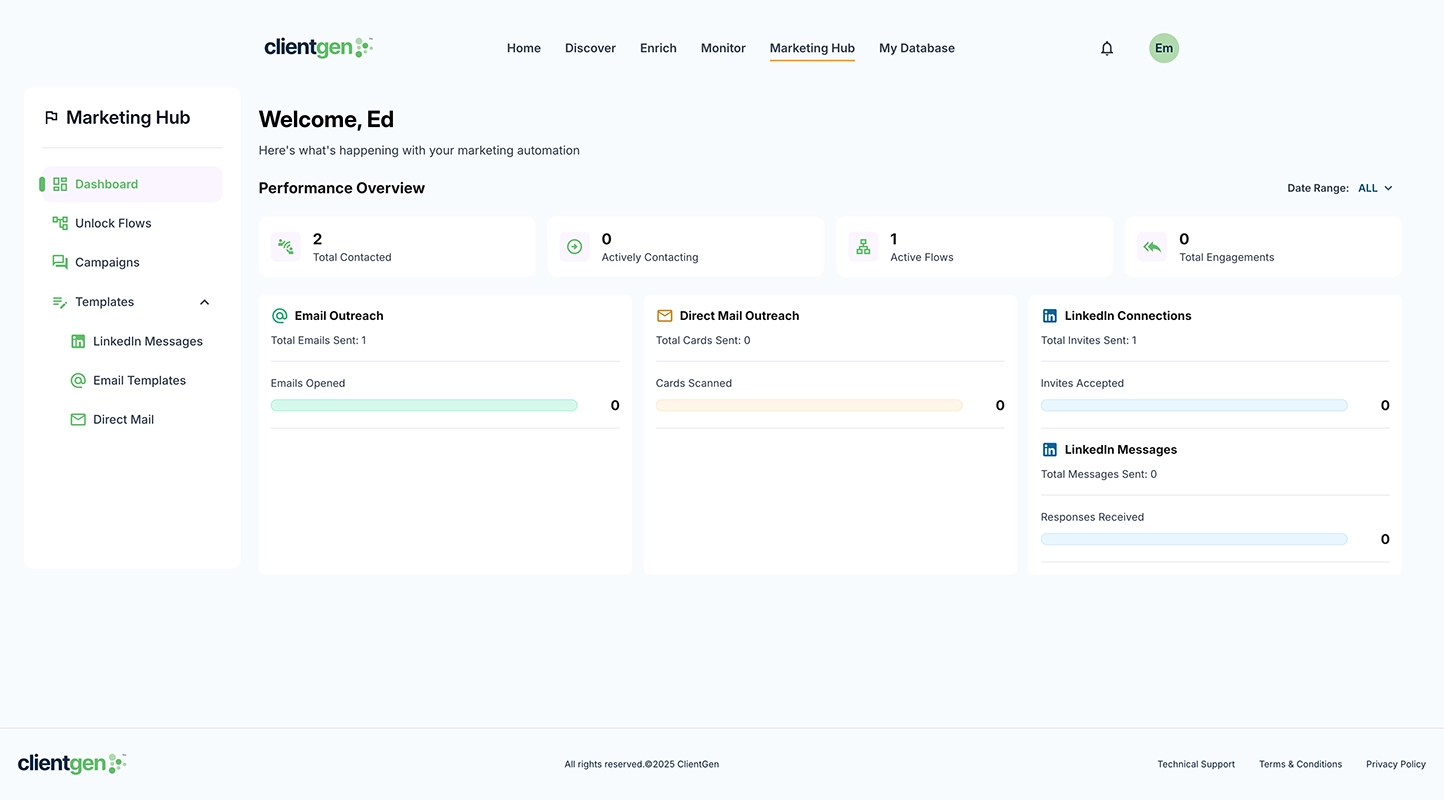Image resolution: width=1444 pixels, height=800 pixels.
Task: Select Campaigns from the sidebar
Action: pos(107,262)
